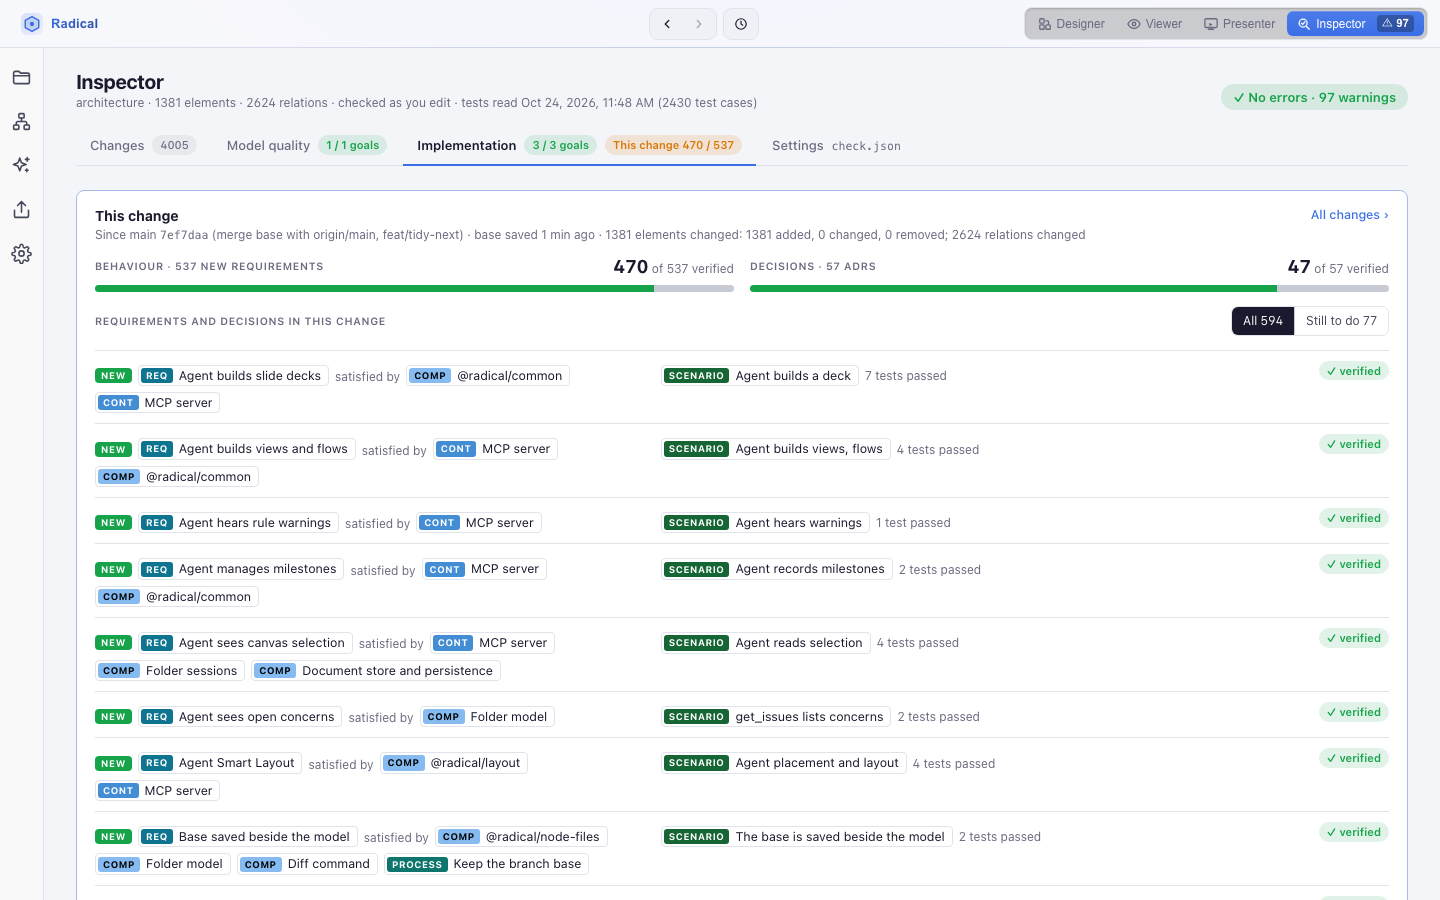Go back with the left chevron
Viewport: 1440px width, 900px height.
pyautogui.click(x=667, y=24)
